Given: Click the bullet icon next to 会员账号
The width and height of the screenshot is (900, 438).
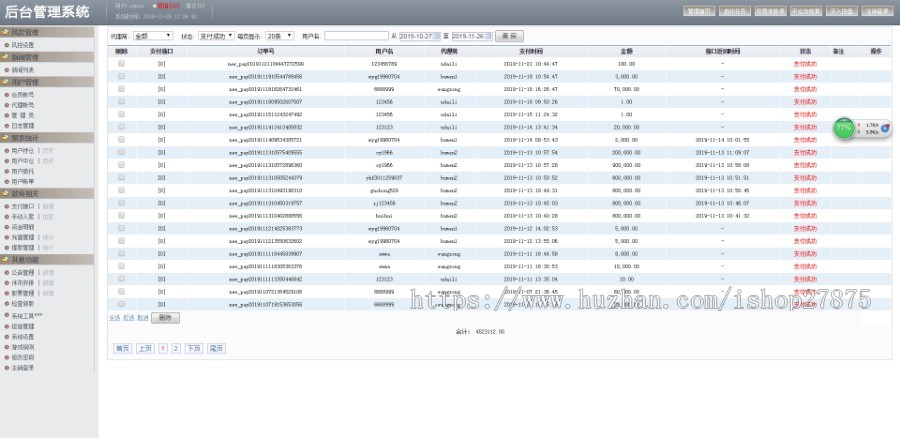Looking at the screenshot, I should pyautogui.click(x=7, y=96).
